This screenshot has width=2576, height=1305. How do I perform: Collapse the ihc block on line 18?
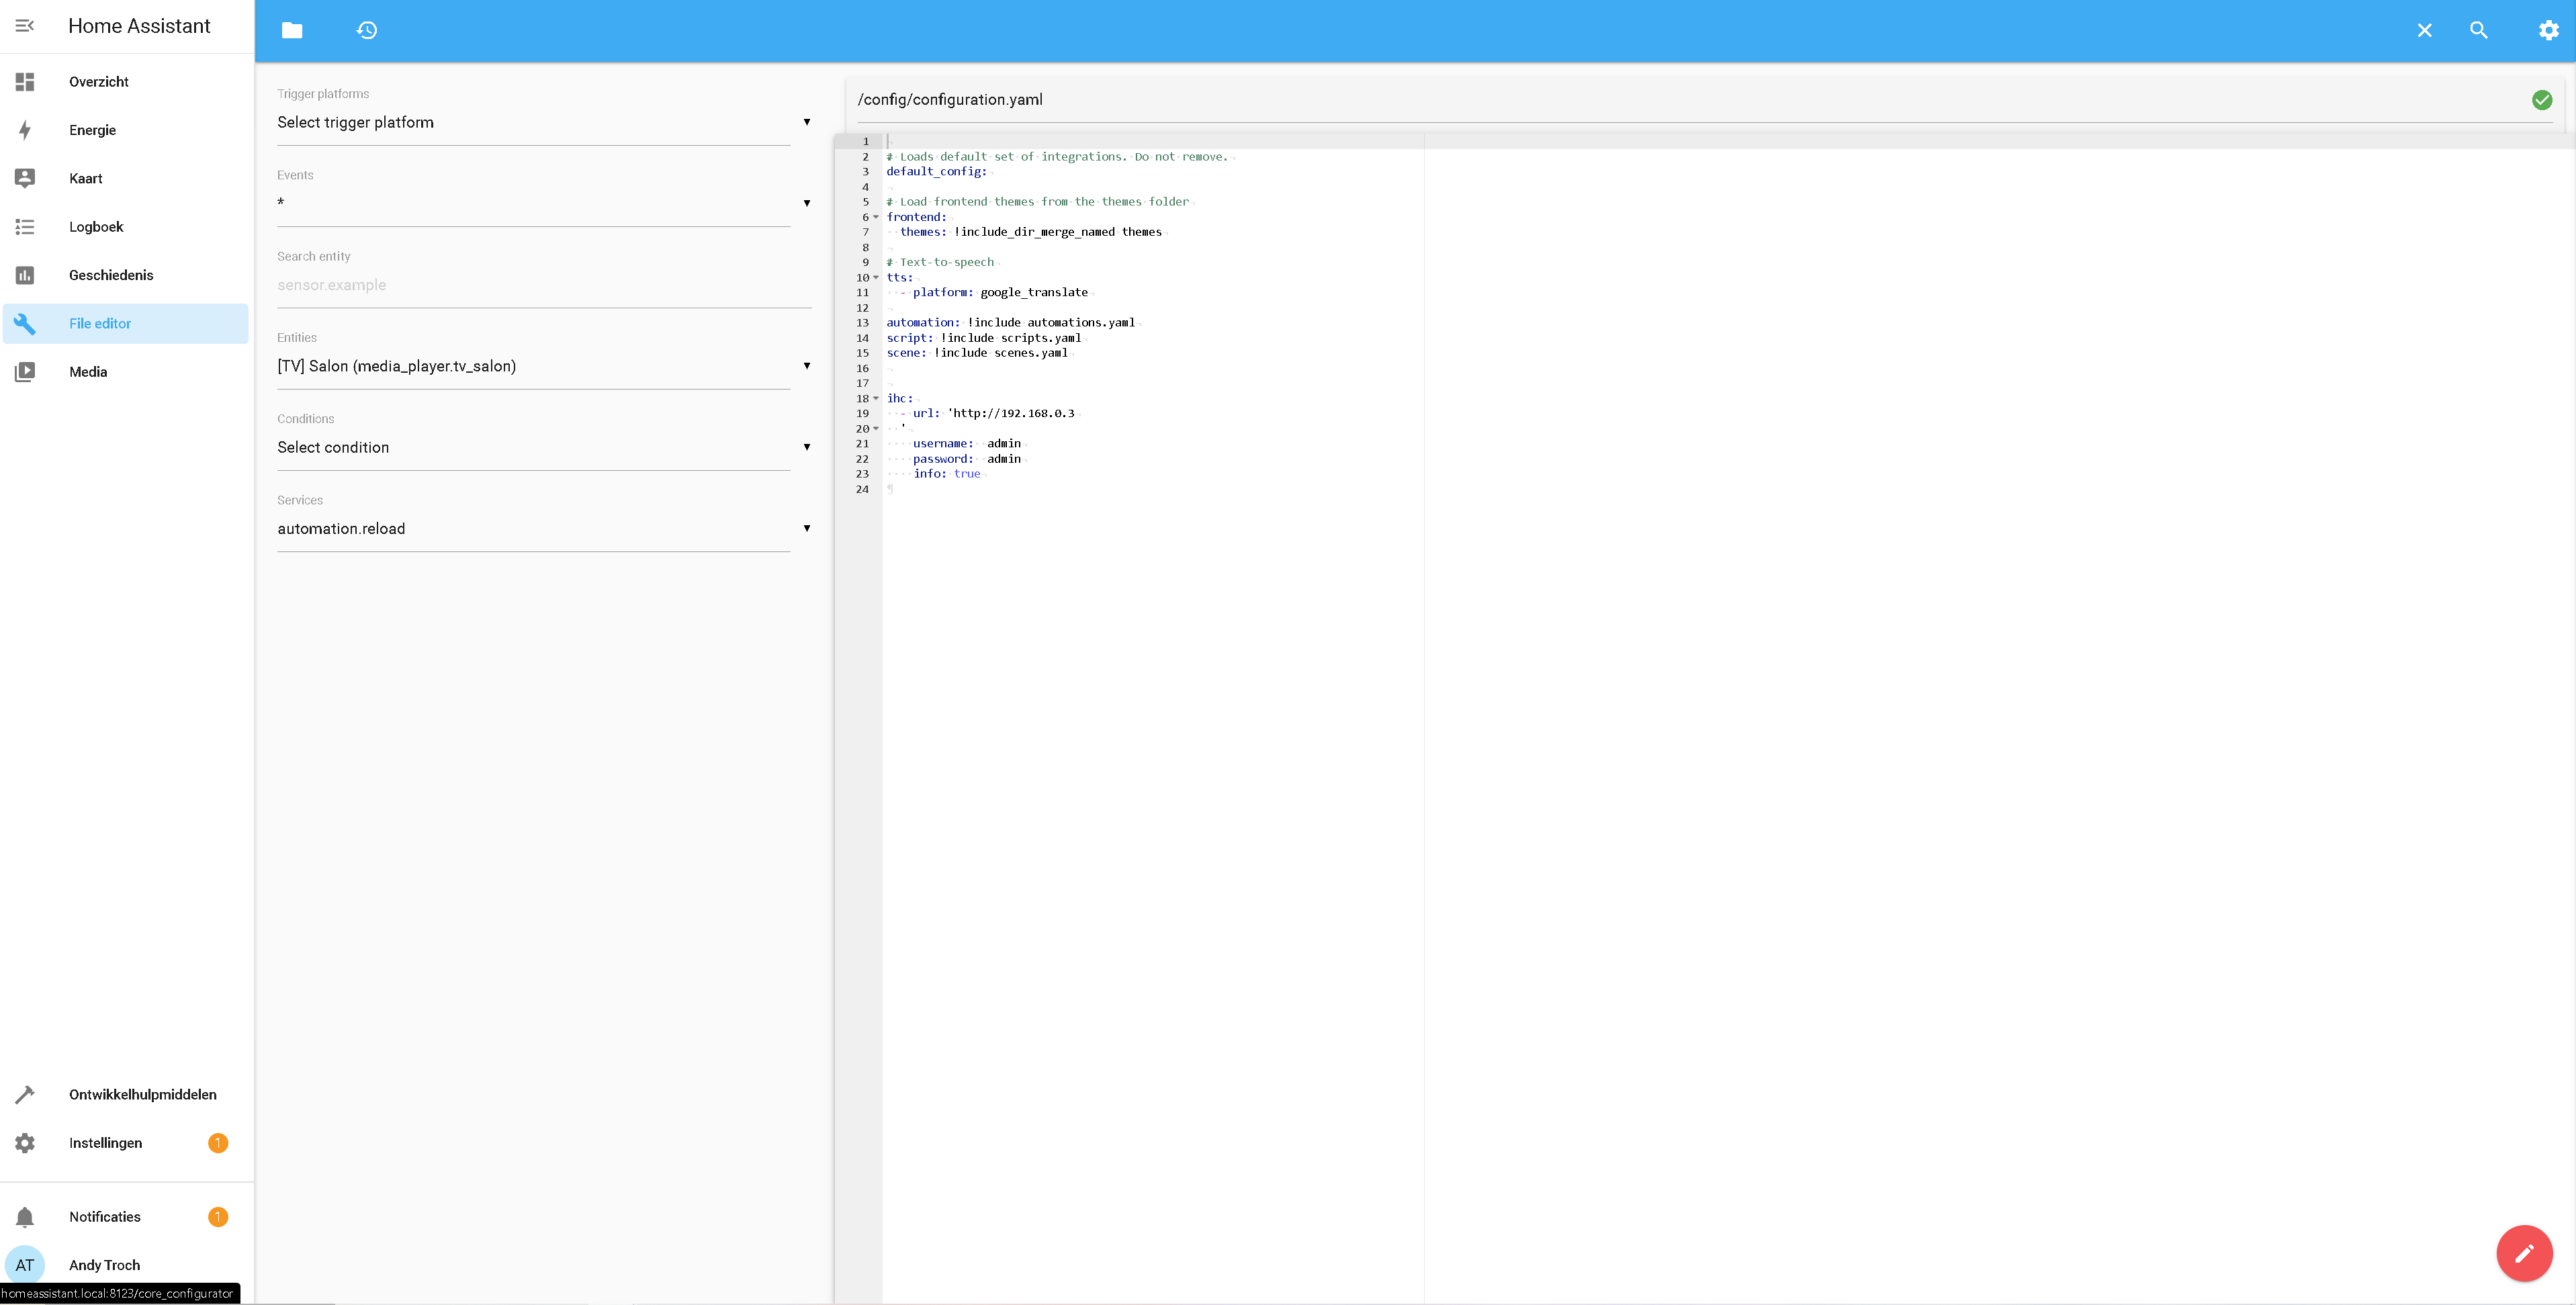click(876, 398)
